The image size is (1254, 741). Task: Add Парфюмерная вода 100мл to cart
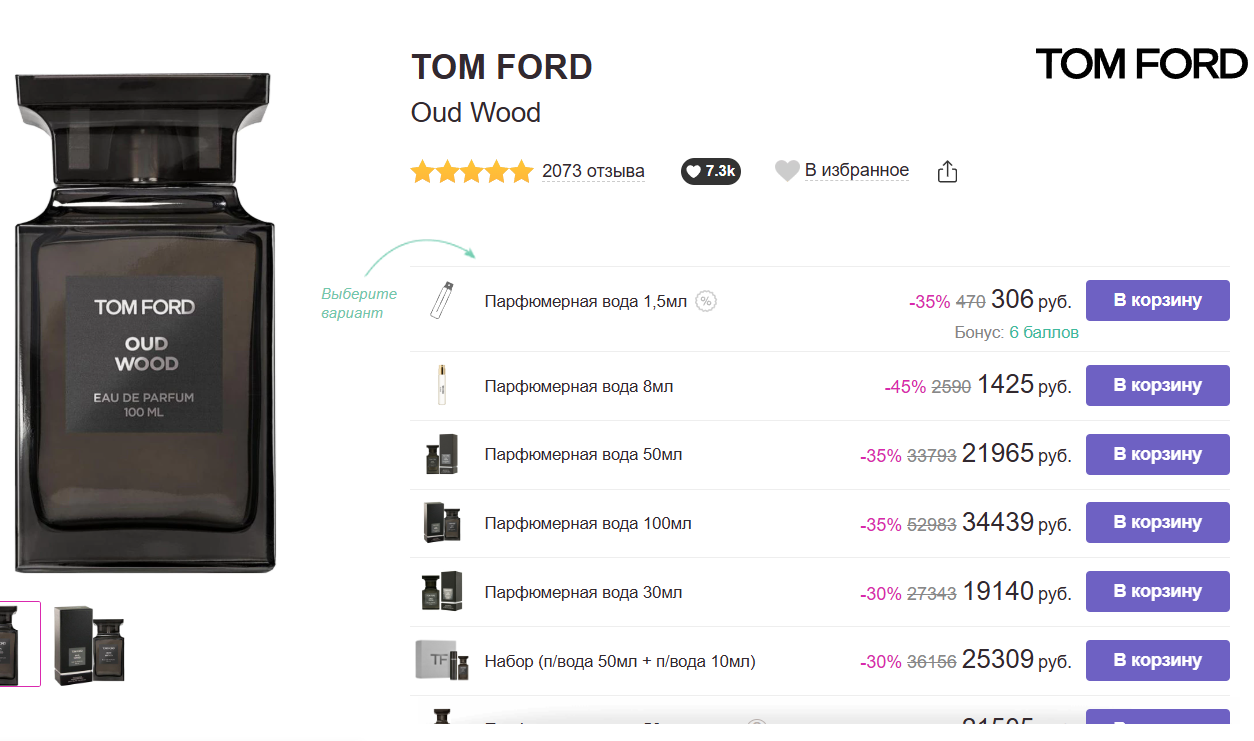[x=1157, y=522]
